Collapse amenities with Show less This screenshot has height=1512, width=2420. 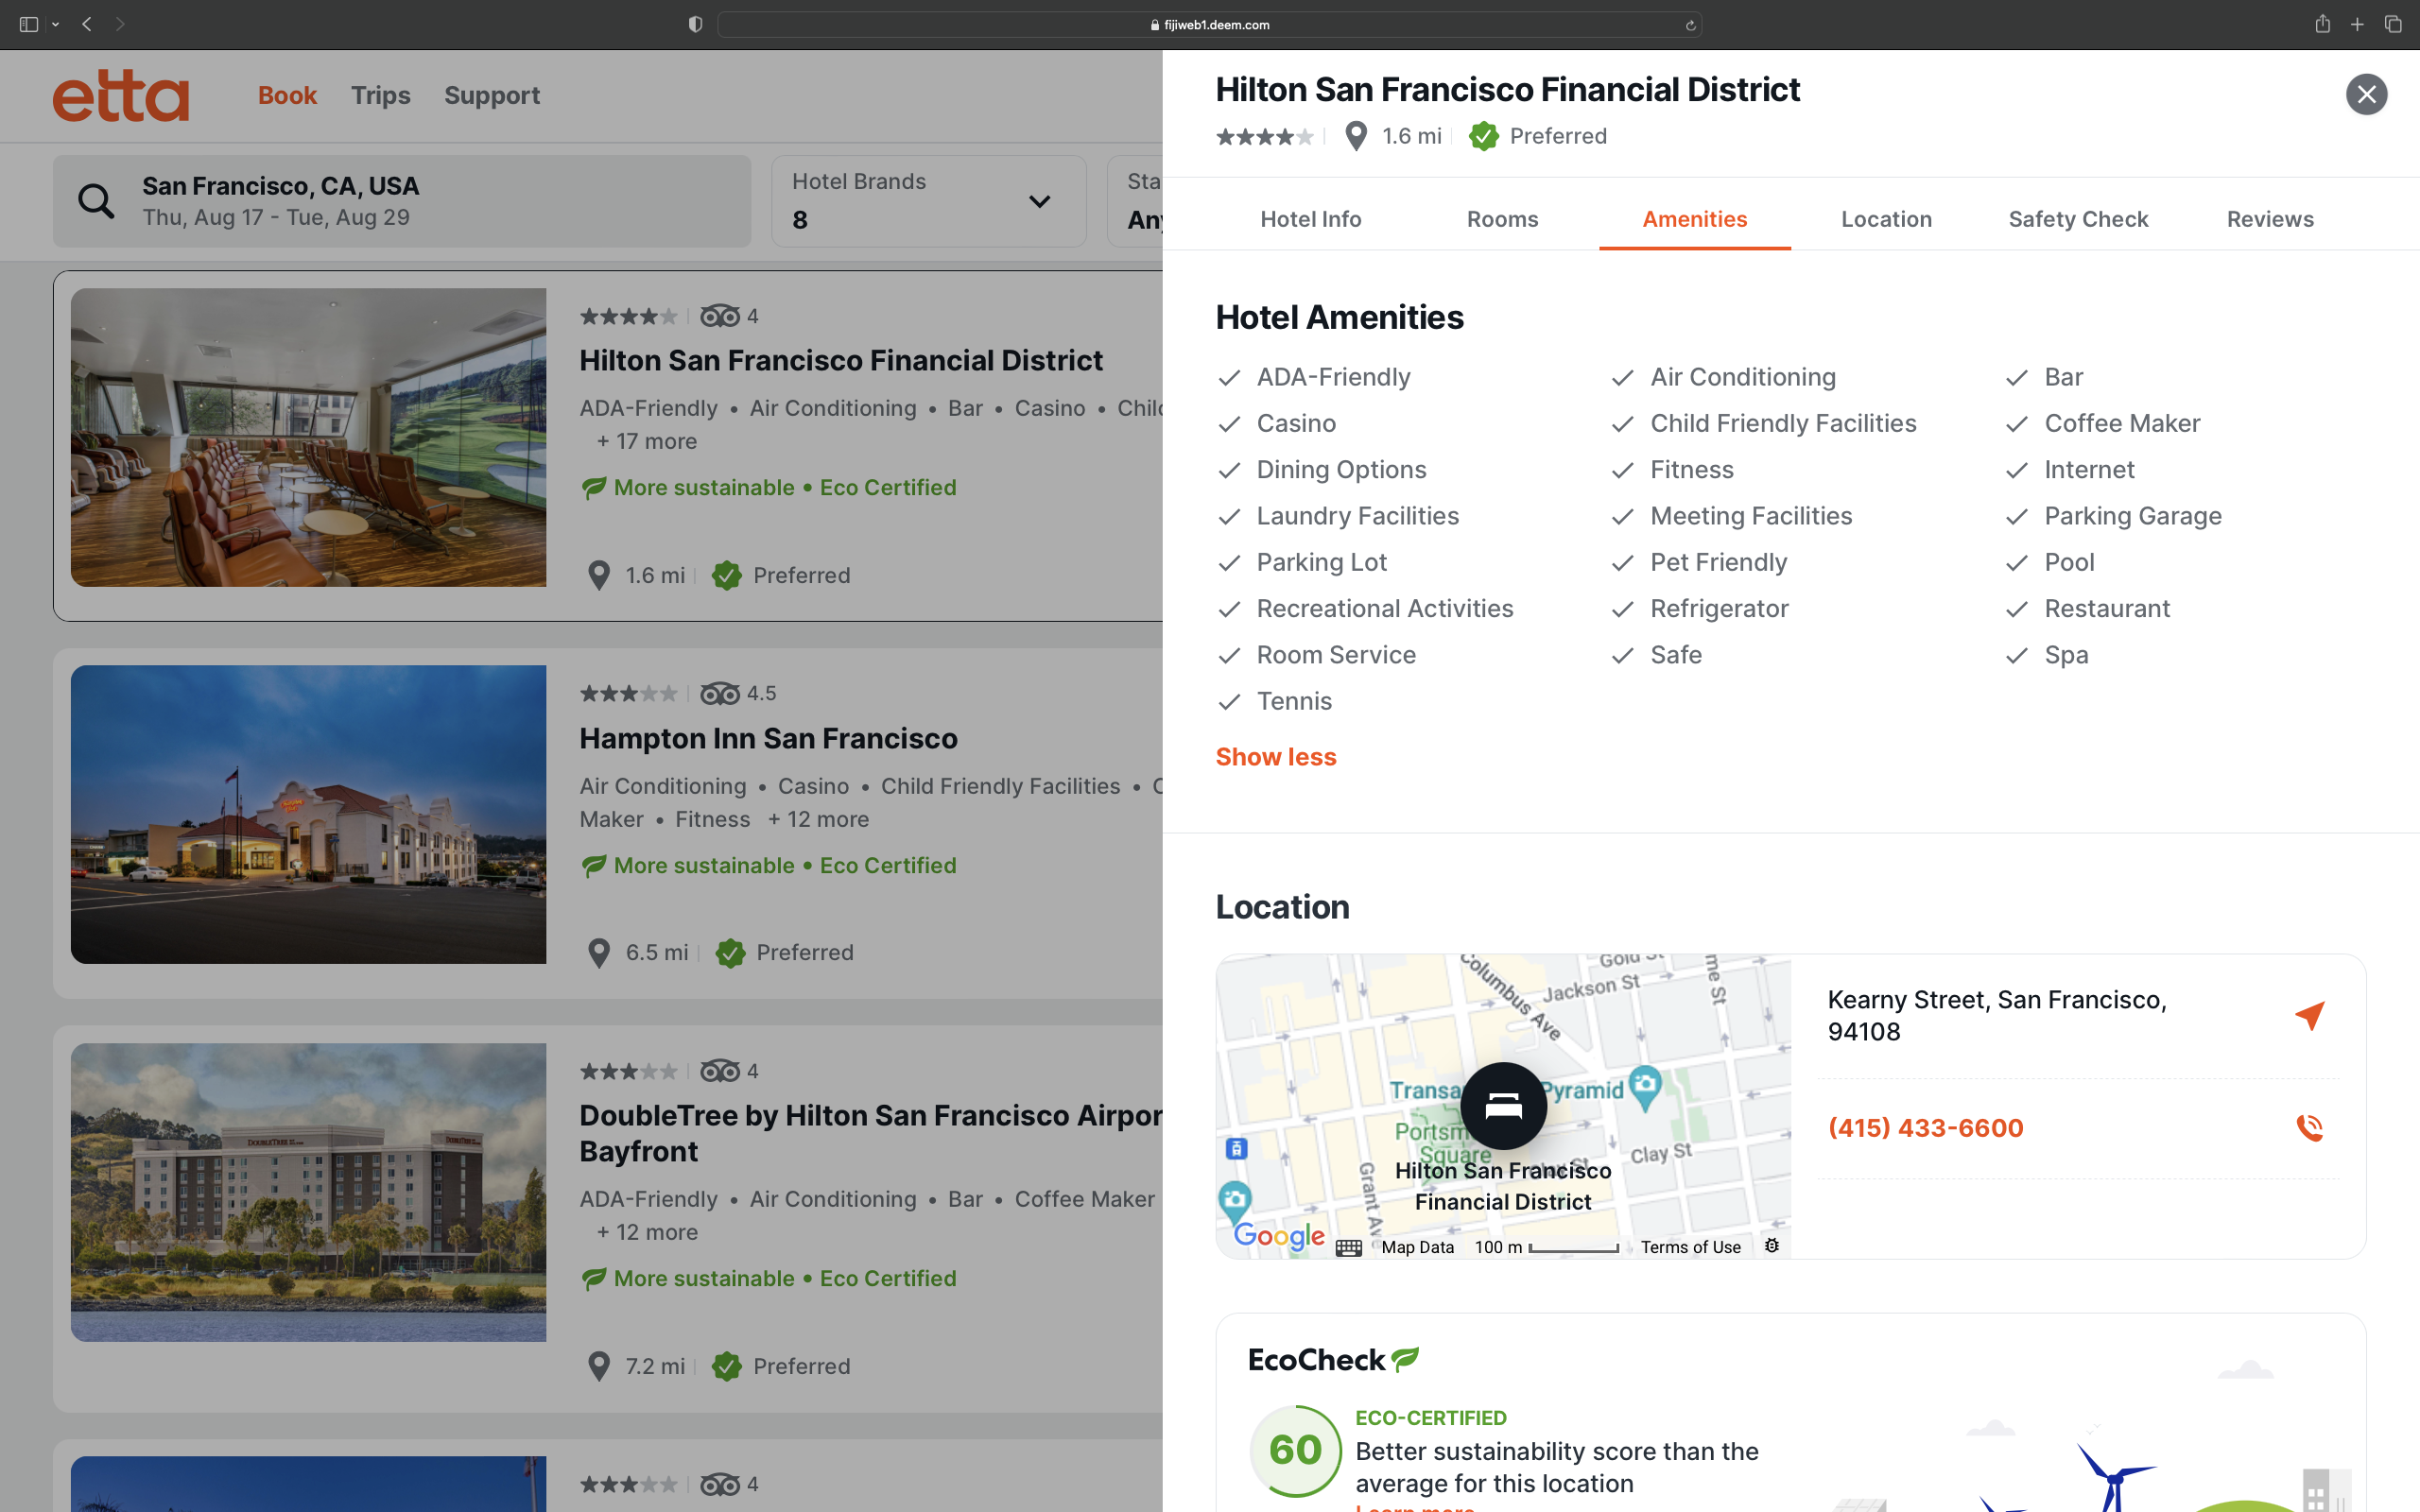[1275, 757]
